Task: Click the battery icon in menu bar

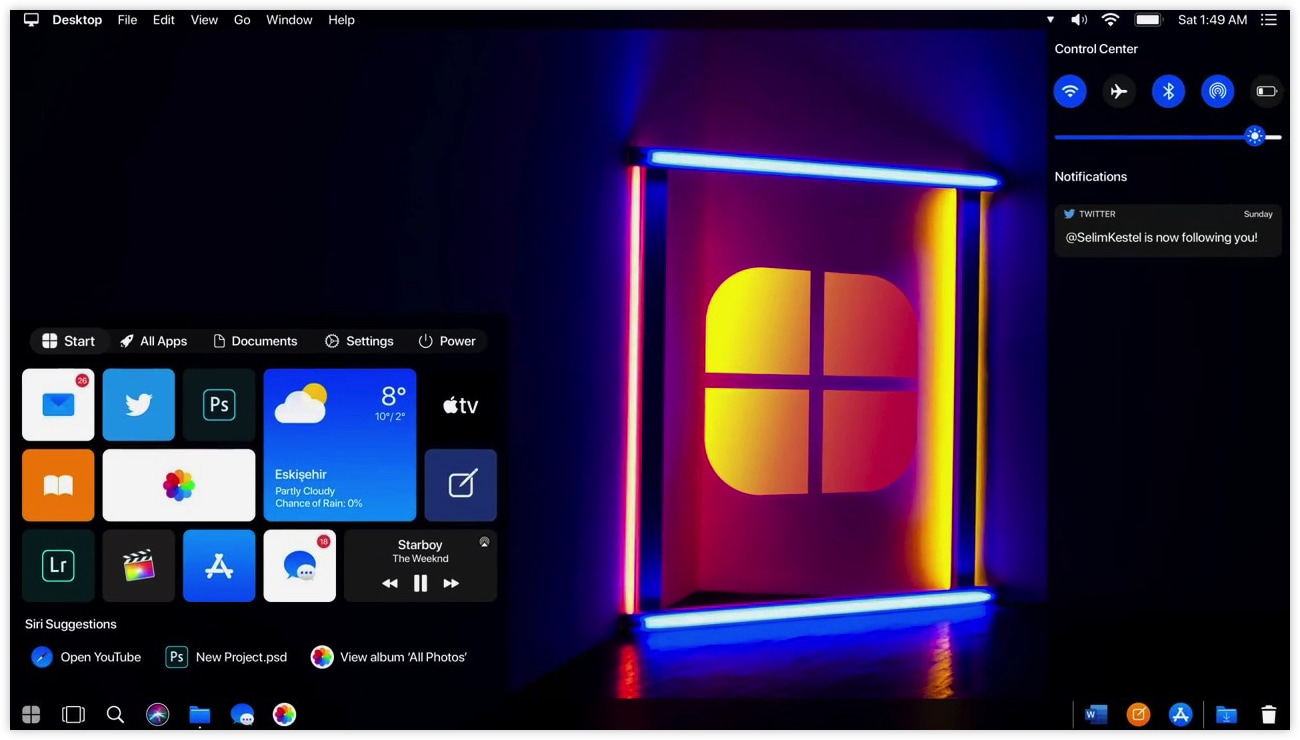Action: [x=1148, y=20]
